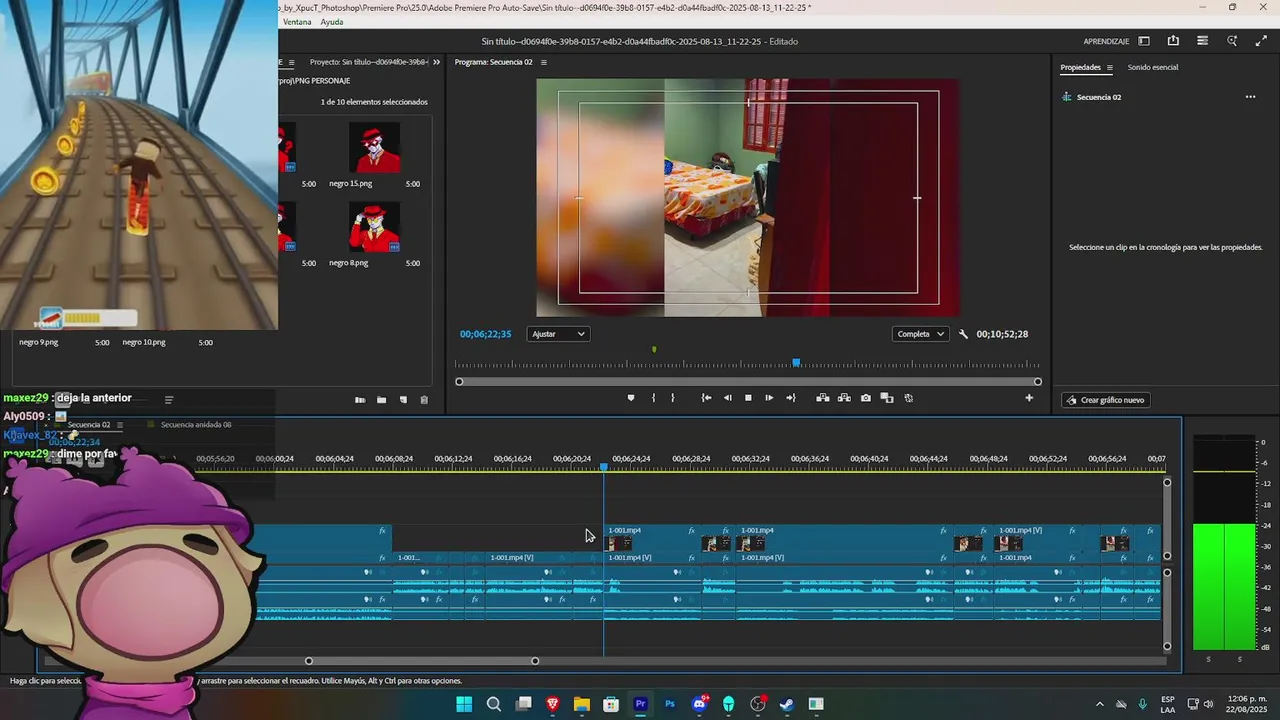Click the search icon in top bar
This screenshot has height=720, width=1280.
(x=1232, y=41)
